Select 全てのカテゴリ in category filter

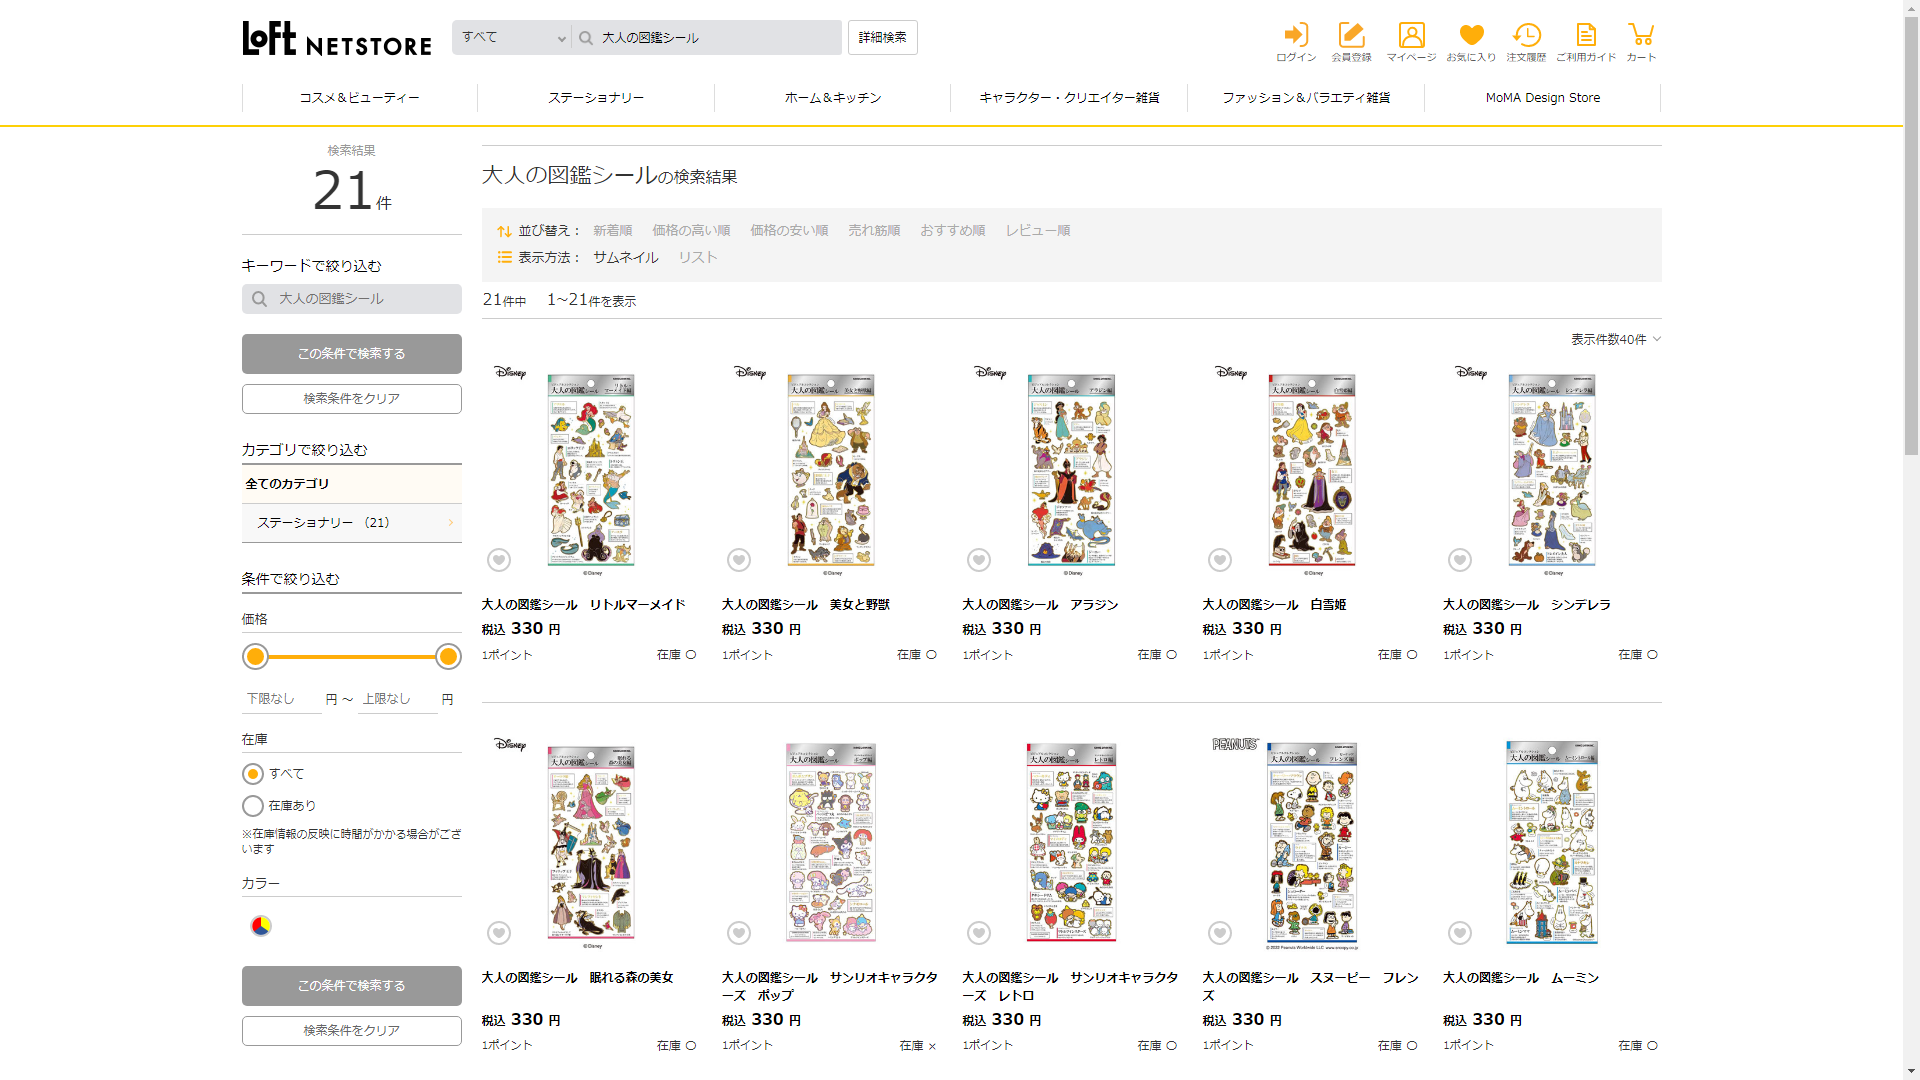(352, 484)
